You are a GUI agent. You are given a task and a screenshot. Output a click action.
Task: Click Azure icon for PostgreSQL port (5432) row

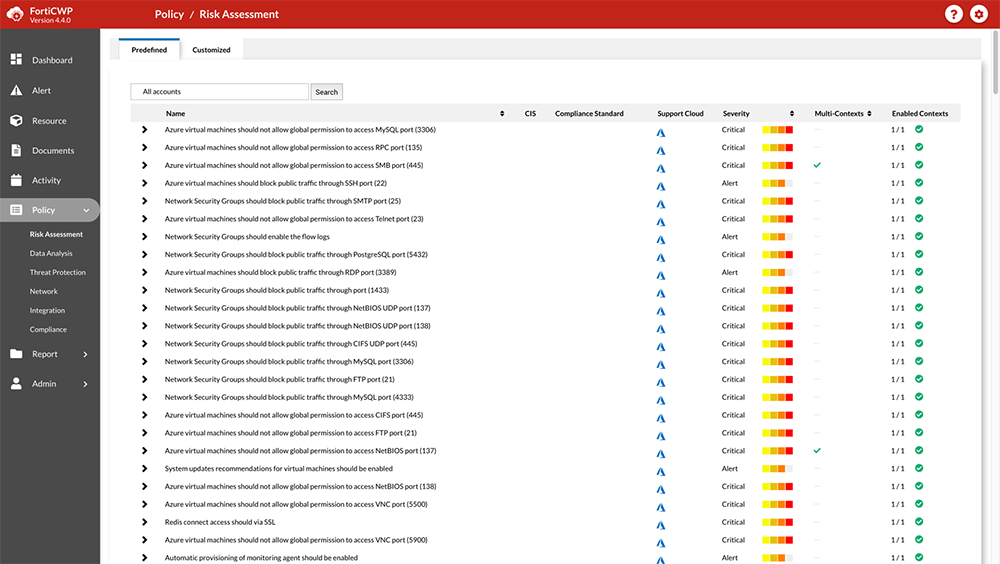click(661, 258)
